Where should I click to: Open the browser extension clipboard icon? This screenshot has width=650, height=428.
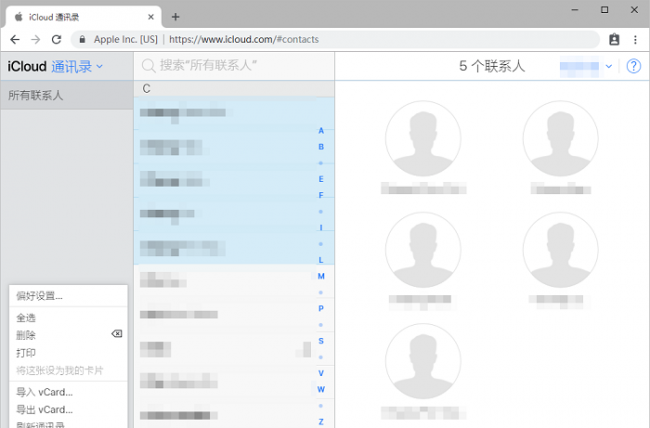pos(614,39)
